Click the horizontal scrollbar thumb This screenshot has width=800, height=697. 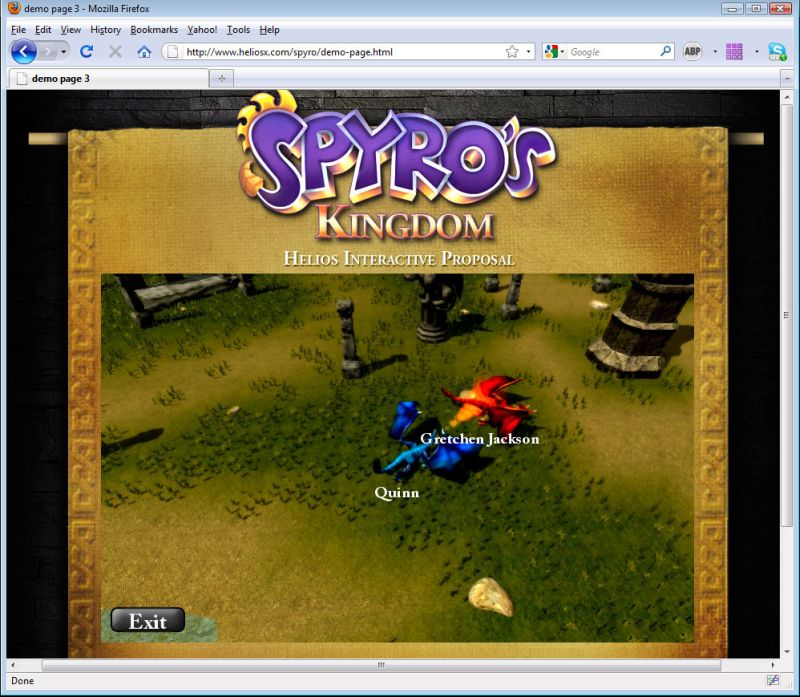(381, 665)
